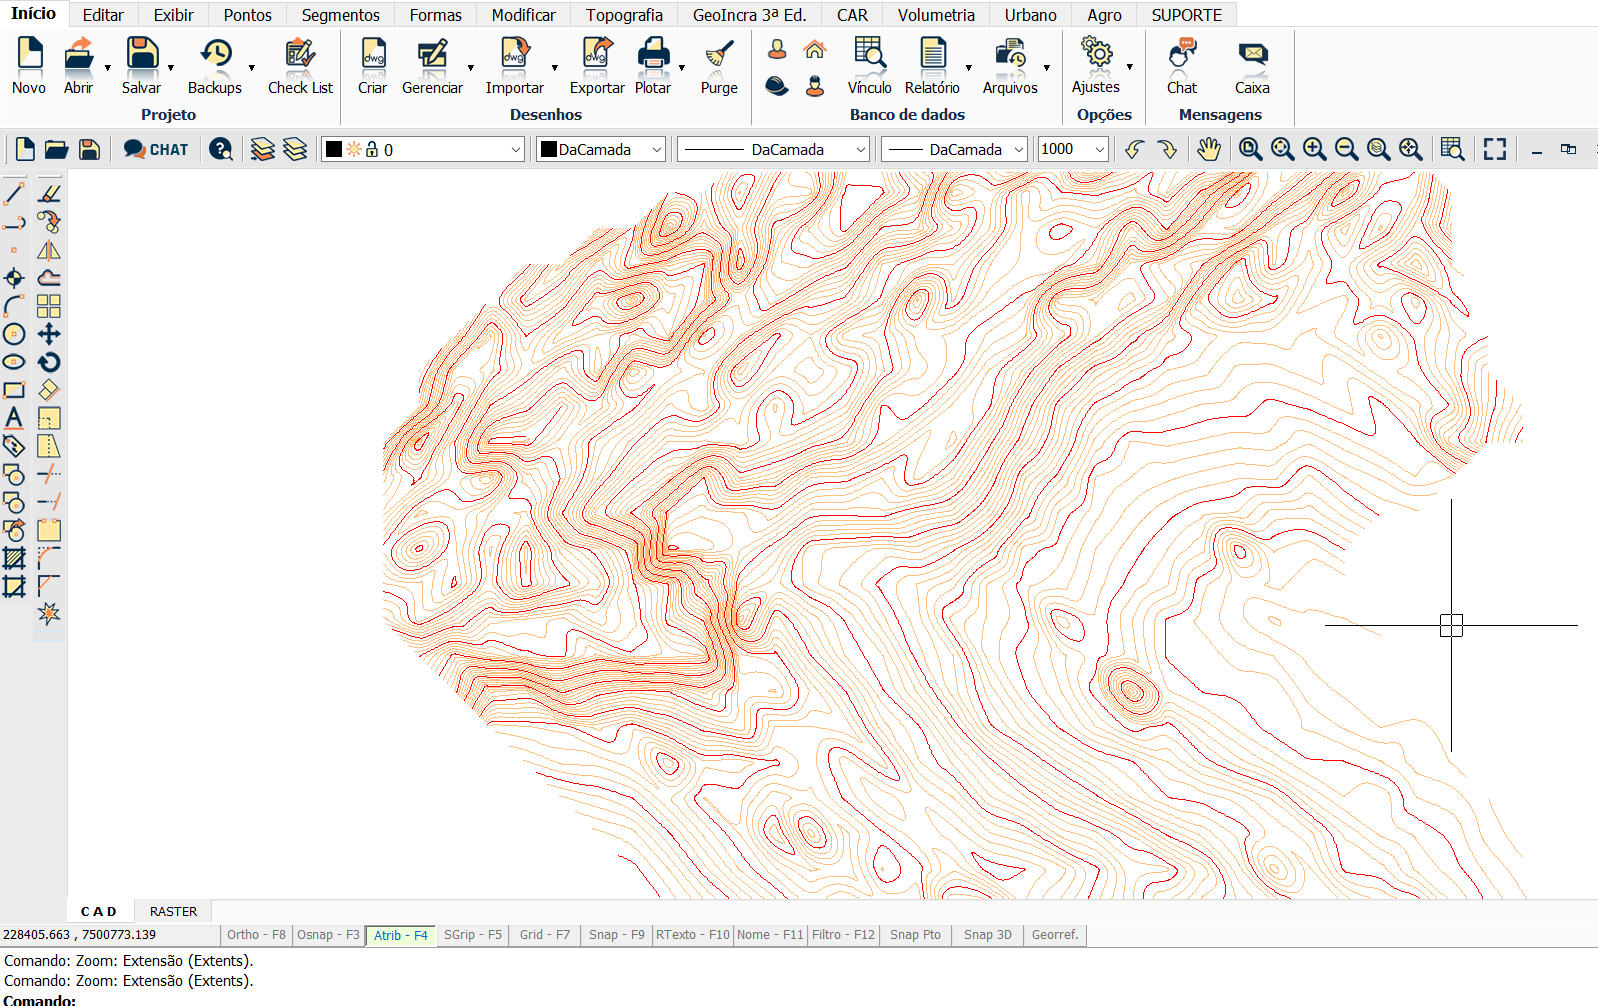The width and height of the screenshot is (1598, 1006).
Task: Click the CHAT toolbar button
Action: point(156,150)
